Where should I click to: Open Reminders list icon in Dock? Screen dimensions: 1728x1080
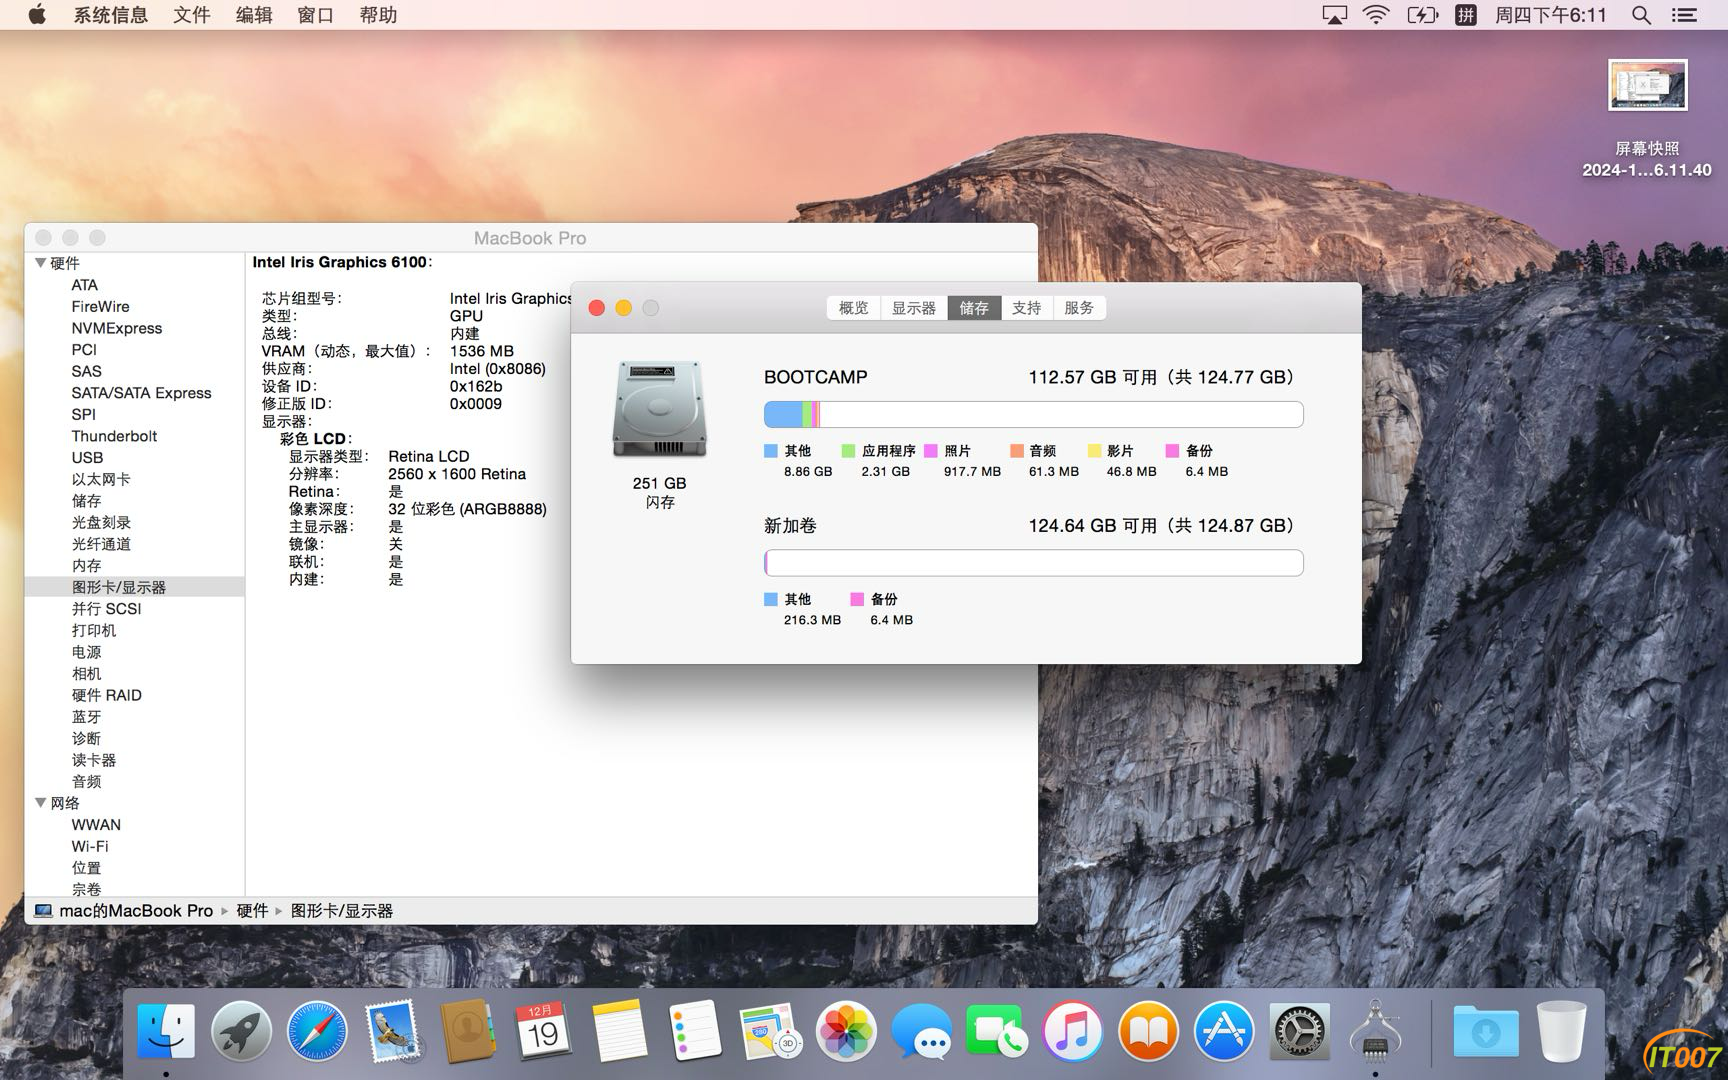694,1031
